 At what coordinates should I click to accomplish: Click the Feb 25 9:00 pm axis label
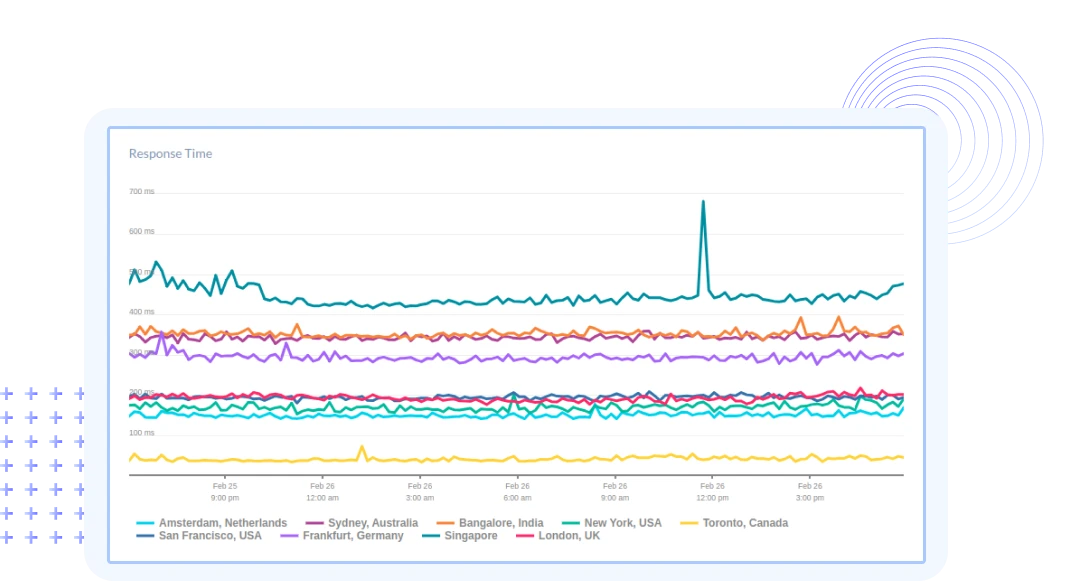[x=225, y=492]
